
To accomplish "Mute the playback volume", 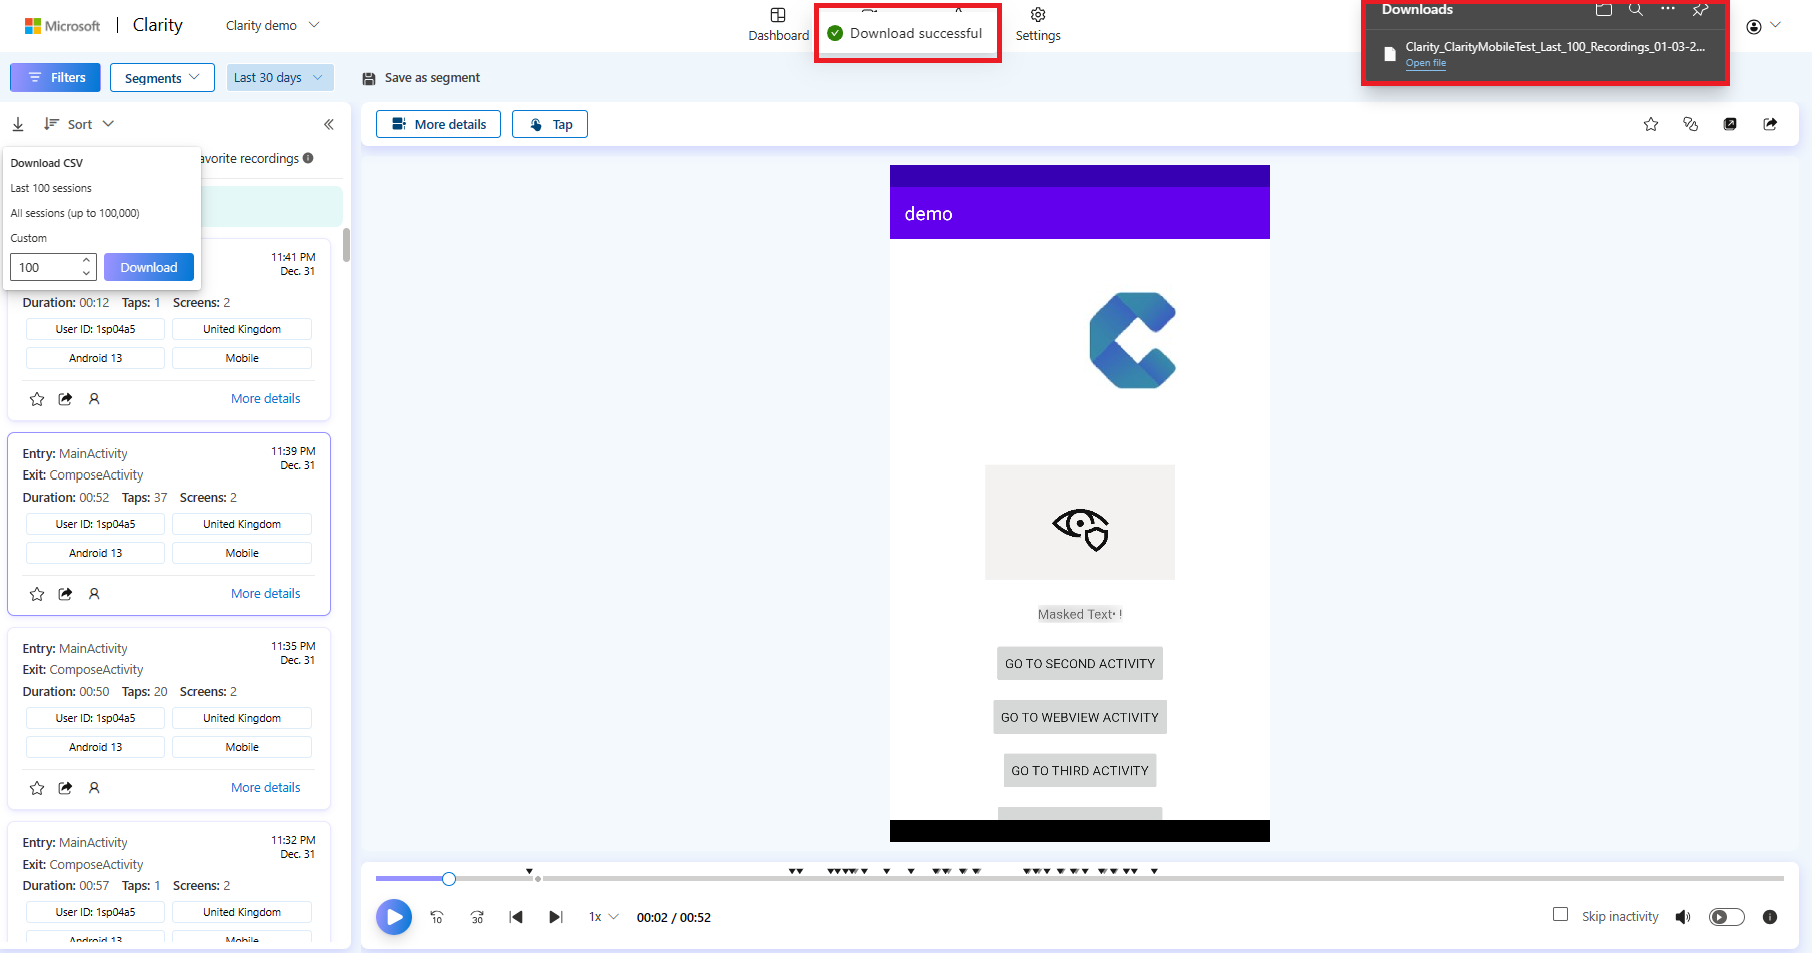I will (x=1683, y=917).
